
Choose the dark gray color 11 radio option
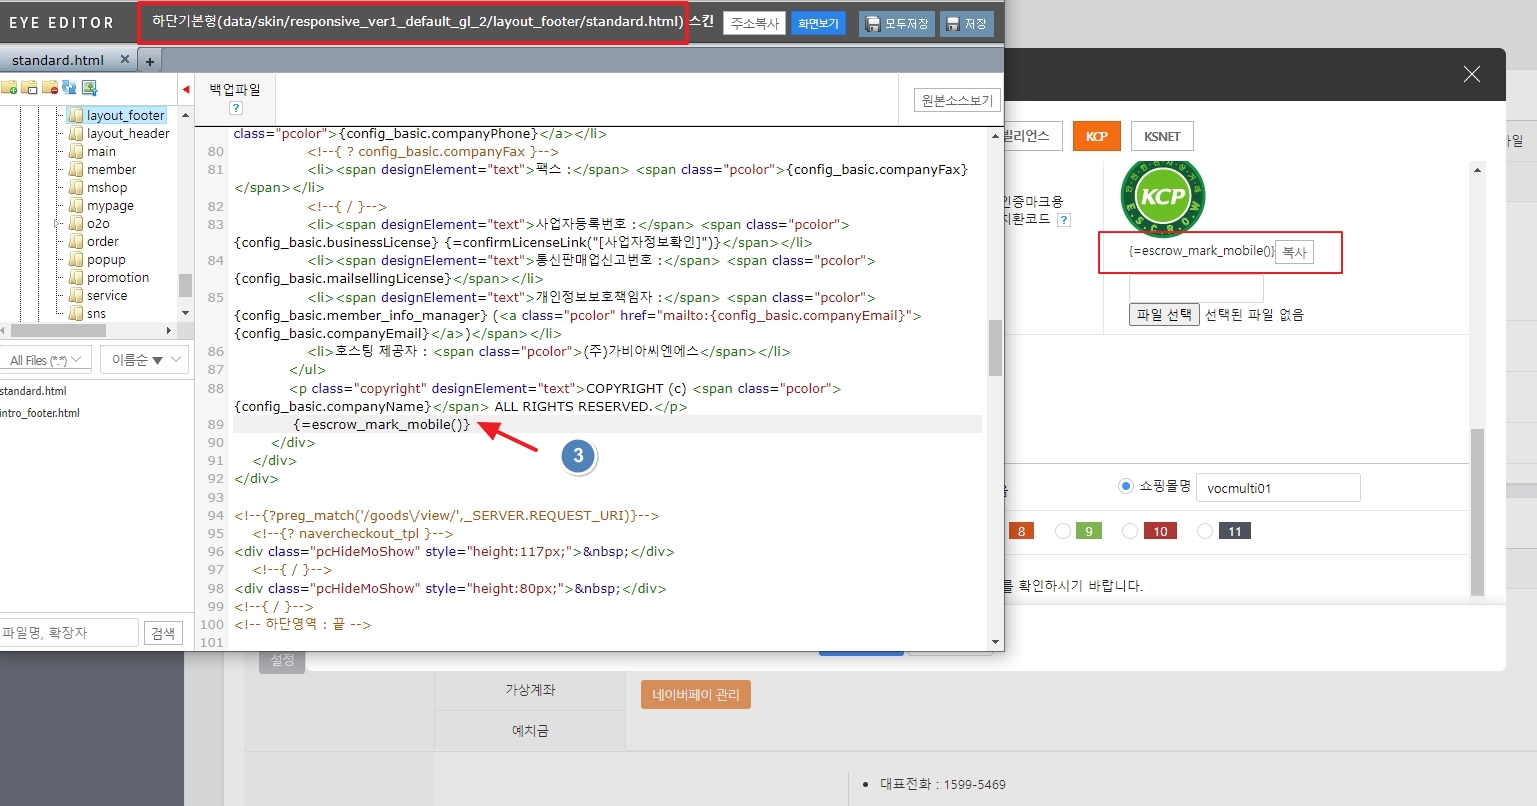click(1205, 531)
